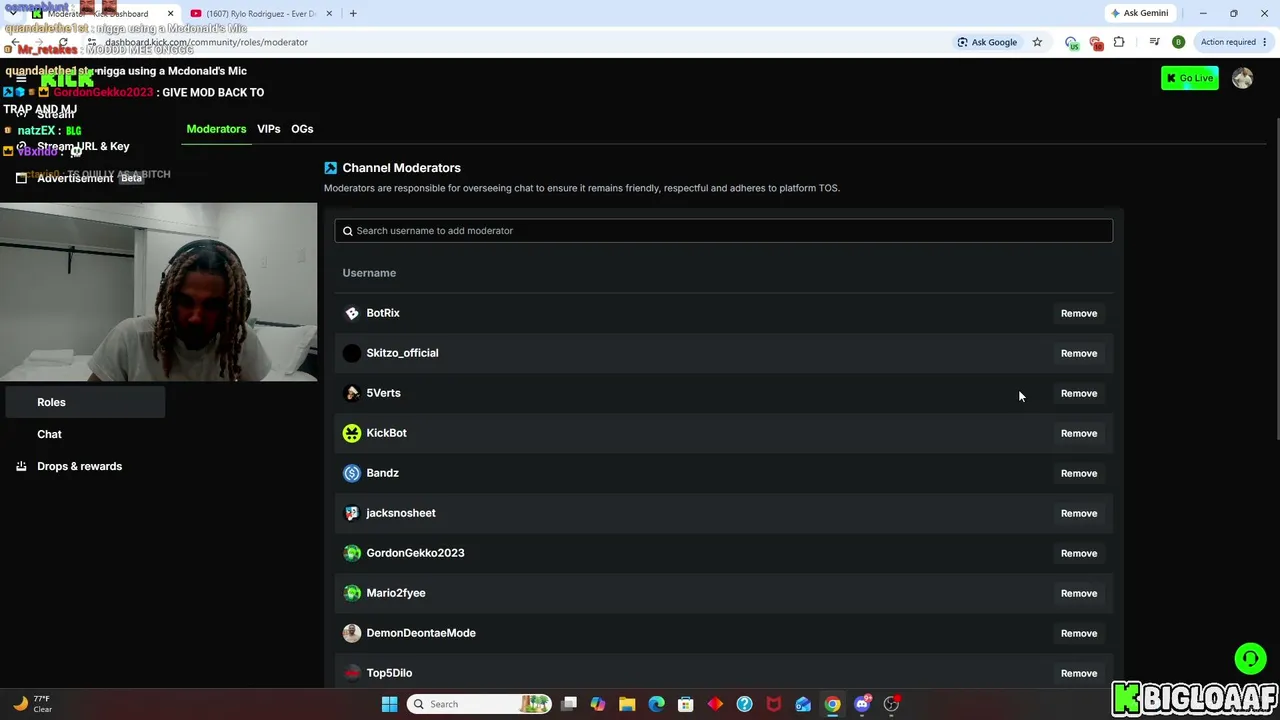The height and width of the screenshot is (720, 1280).
Task: Remove KickBot as moderator
Action: tap(1079, 433)
